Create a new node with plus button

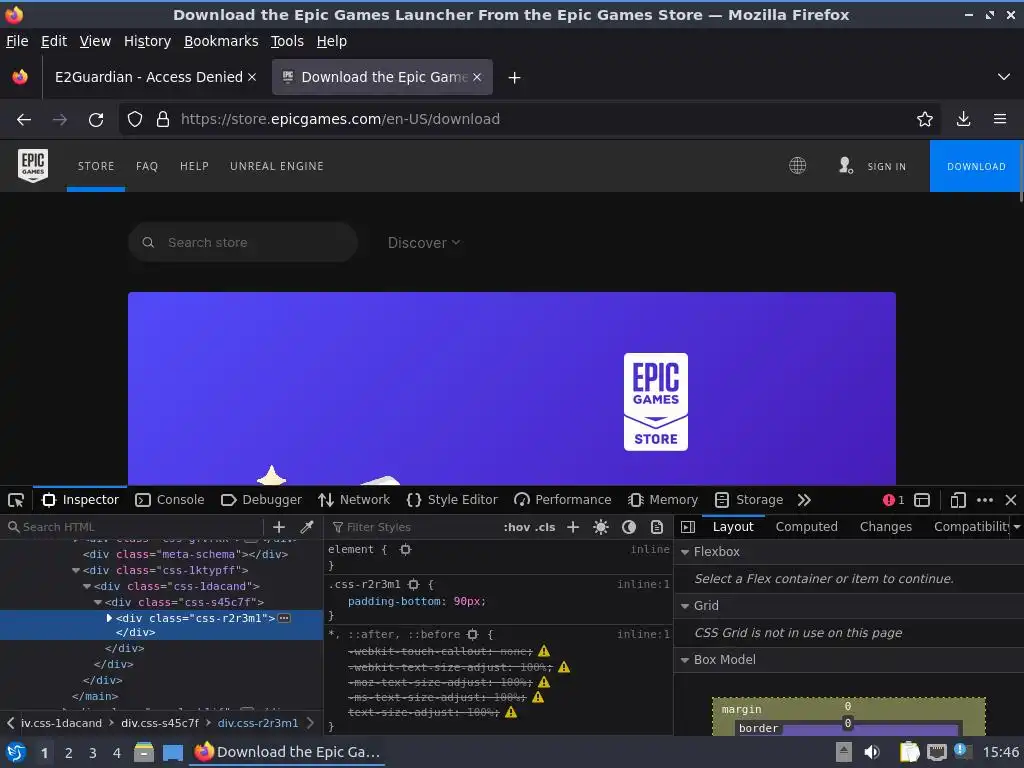[x=279, y=527]
